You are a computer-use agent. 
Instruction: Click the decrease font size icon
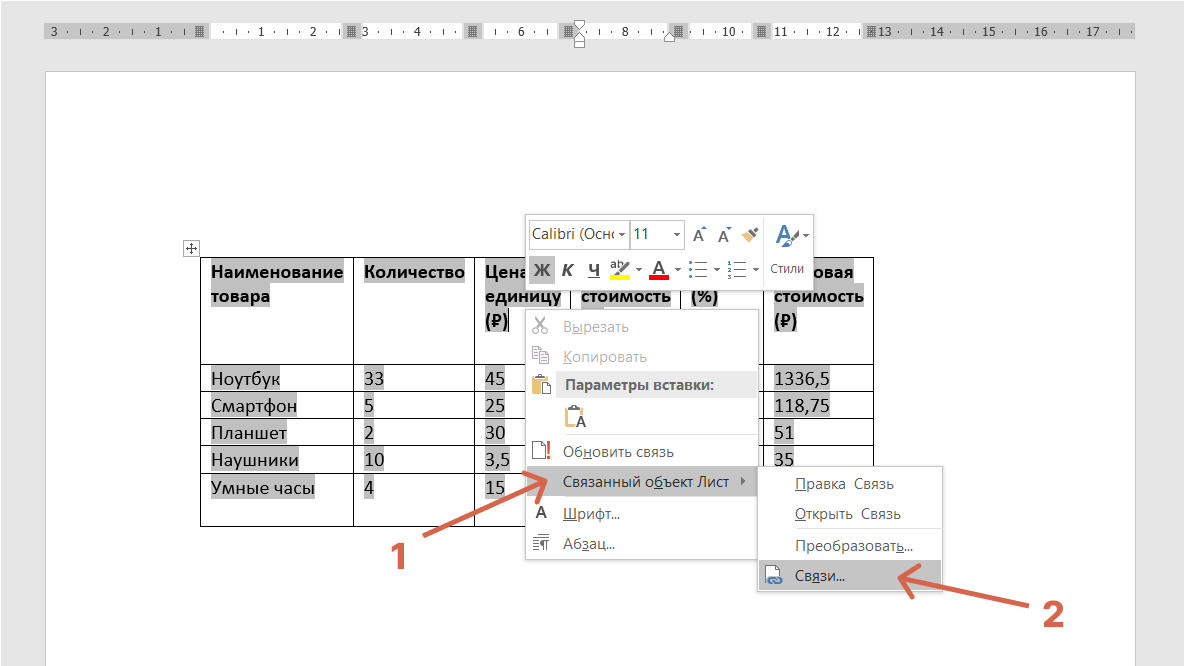[724, 235]
